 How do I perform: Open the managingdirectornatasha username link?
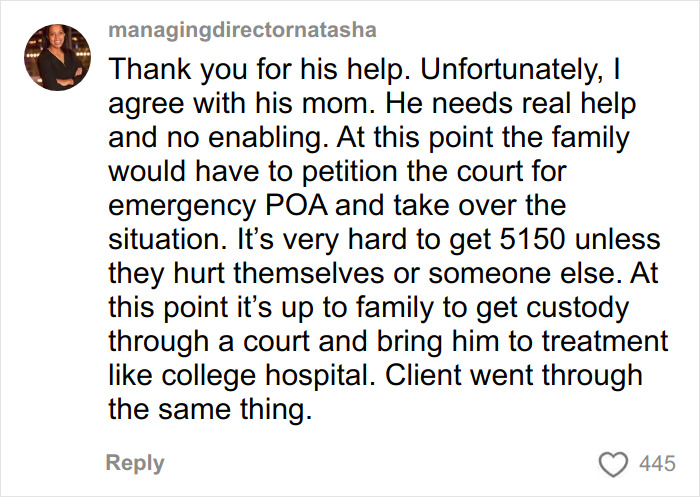[x=241, y=30]
